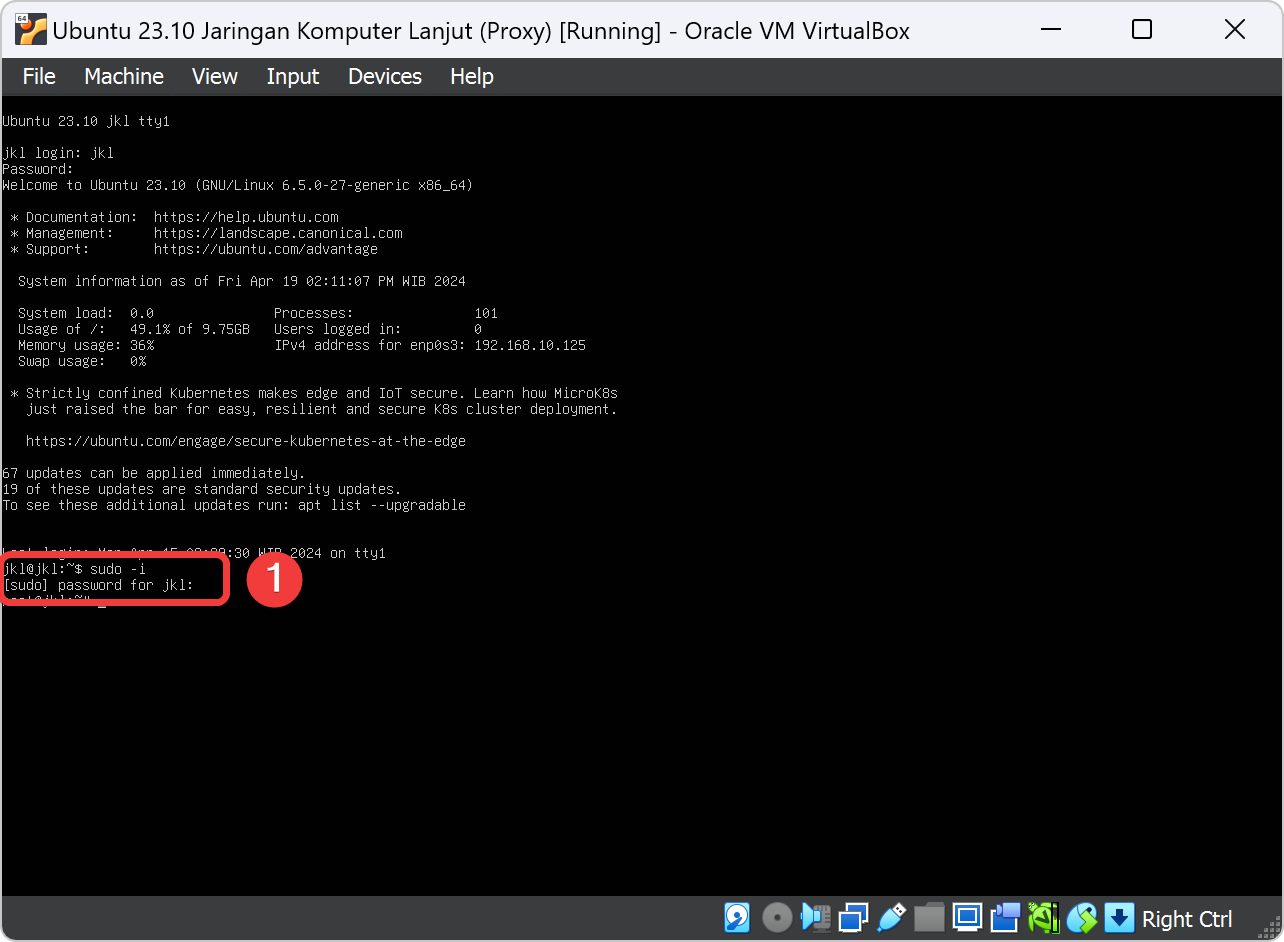This screenshot has height=942, width=1284.
Task: Click the 'System information as of' line
Action: tap(242, 281)
